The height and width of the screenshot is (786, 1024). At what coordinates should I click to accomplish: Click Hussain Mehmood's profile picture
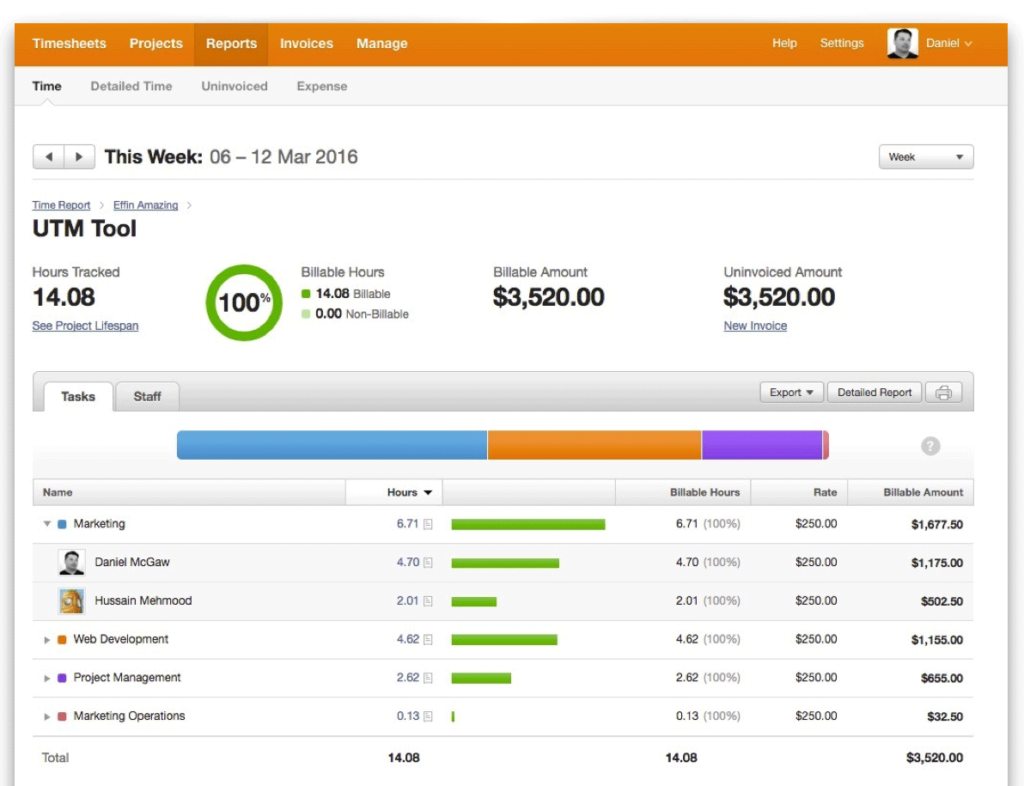click(70, 601)
